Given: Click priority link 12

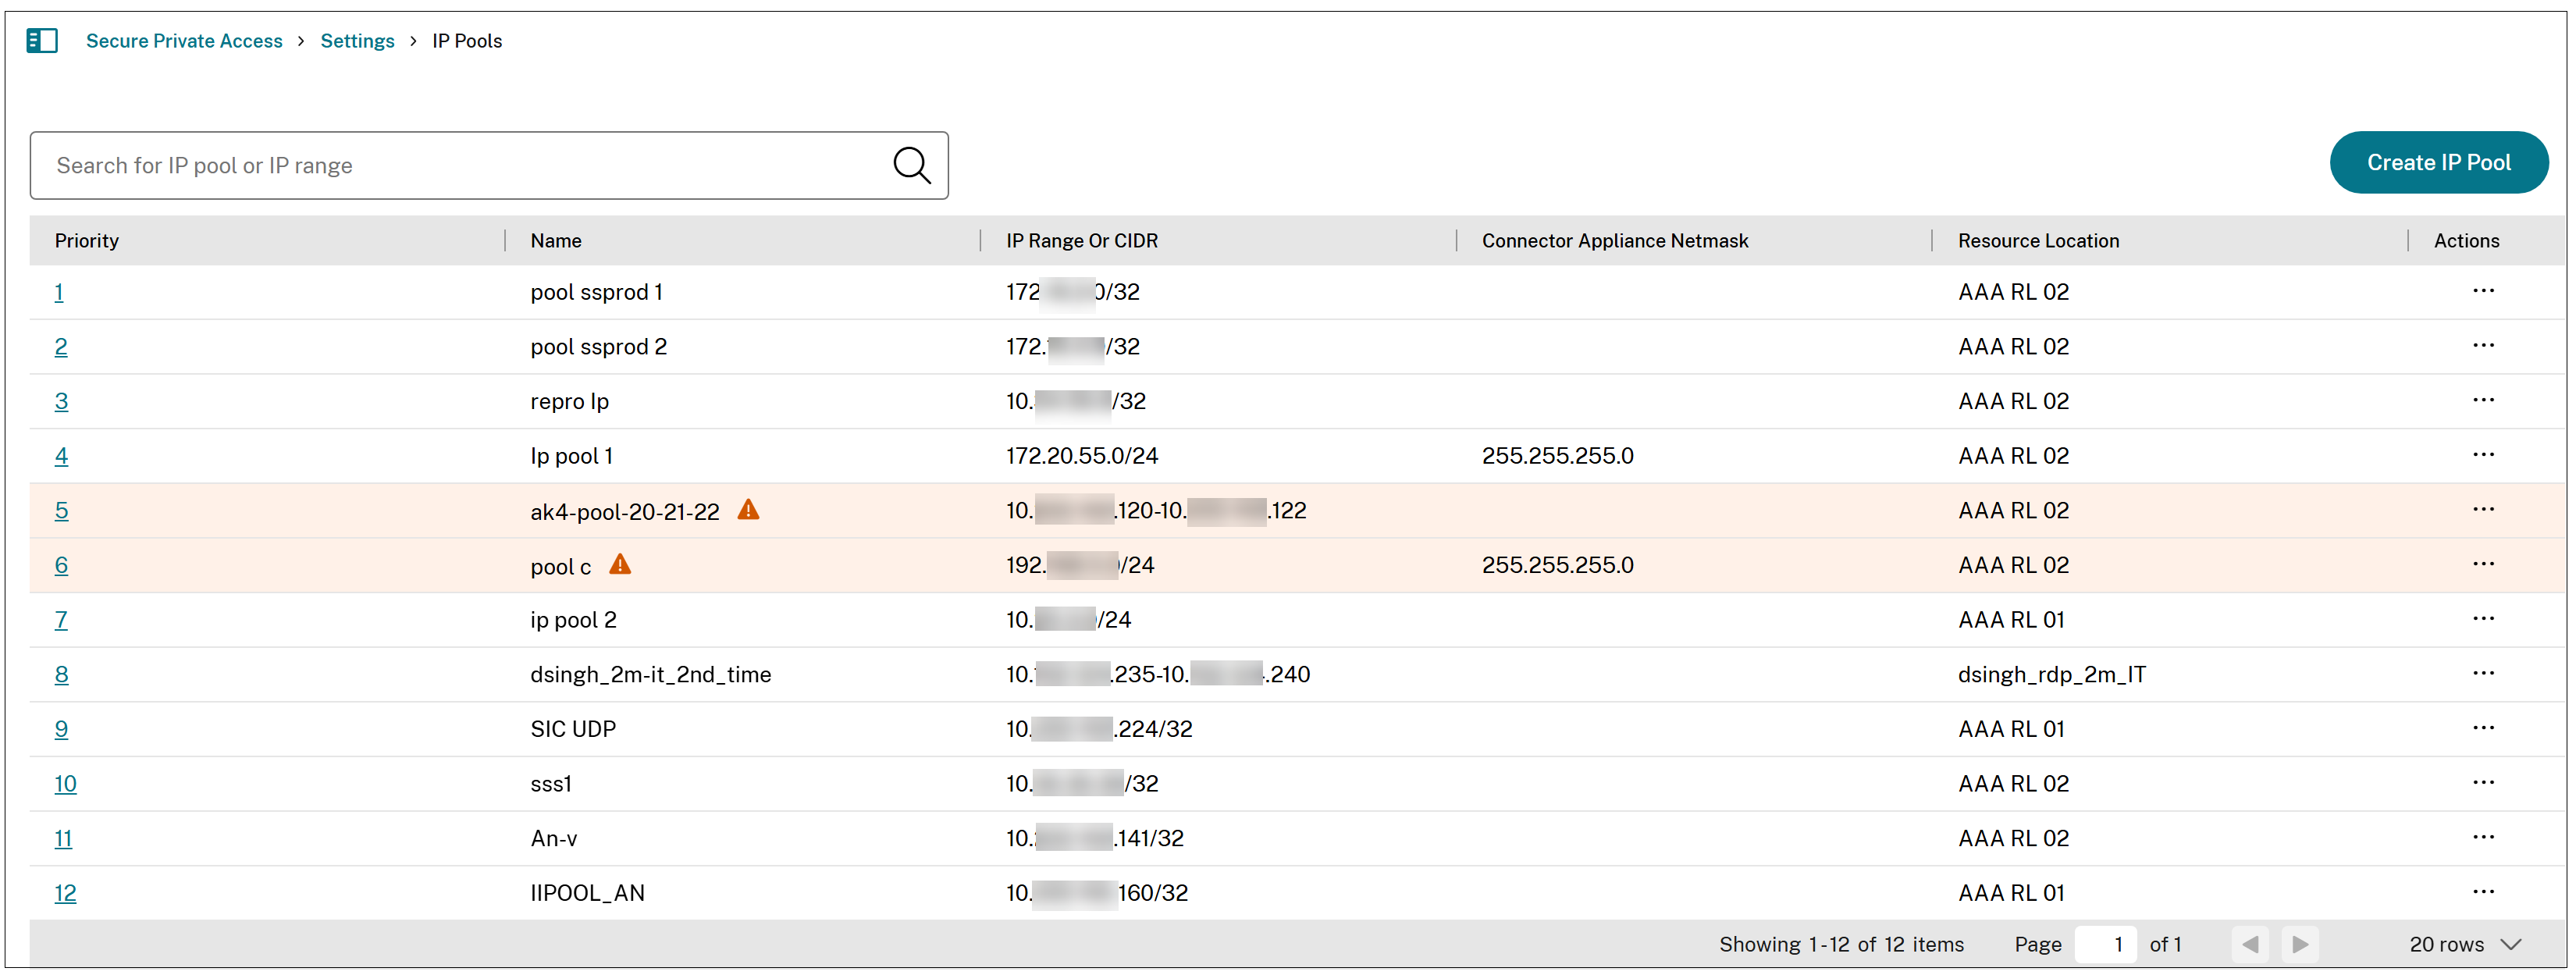Looking at the screenshot, I should [65, 893].
